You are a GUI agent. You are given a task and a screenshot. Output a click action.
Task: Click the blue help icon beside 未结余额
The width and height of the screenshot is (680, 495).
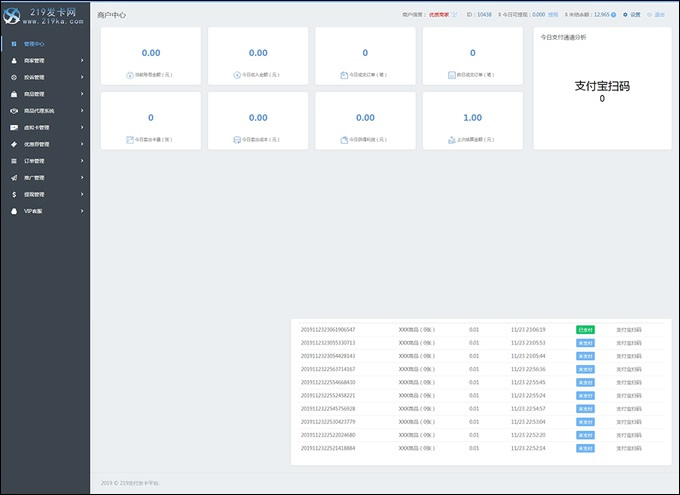[613, 16]
